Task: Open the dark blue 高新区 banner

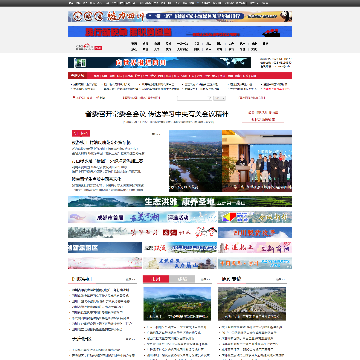Action: coord(105,248)
